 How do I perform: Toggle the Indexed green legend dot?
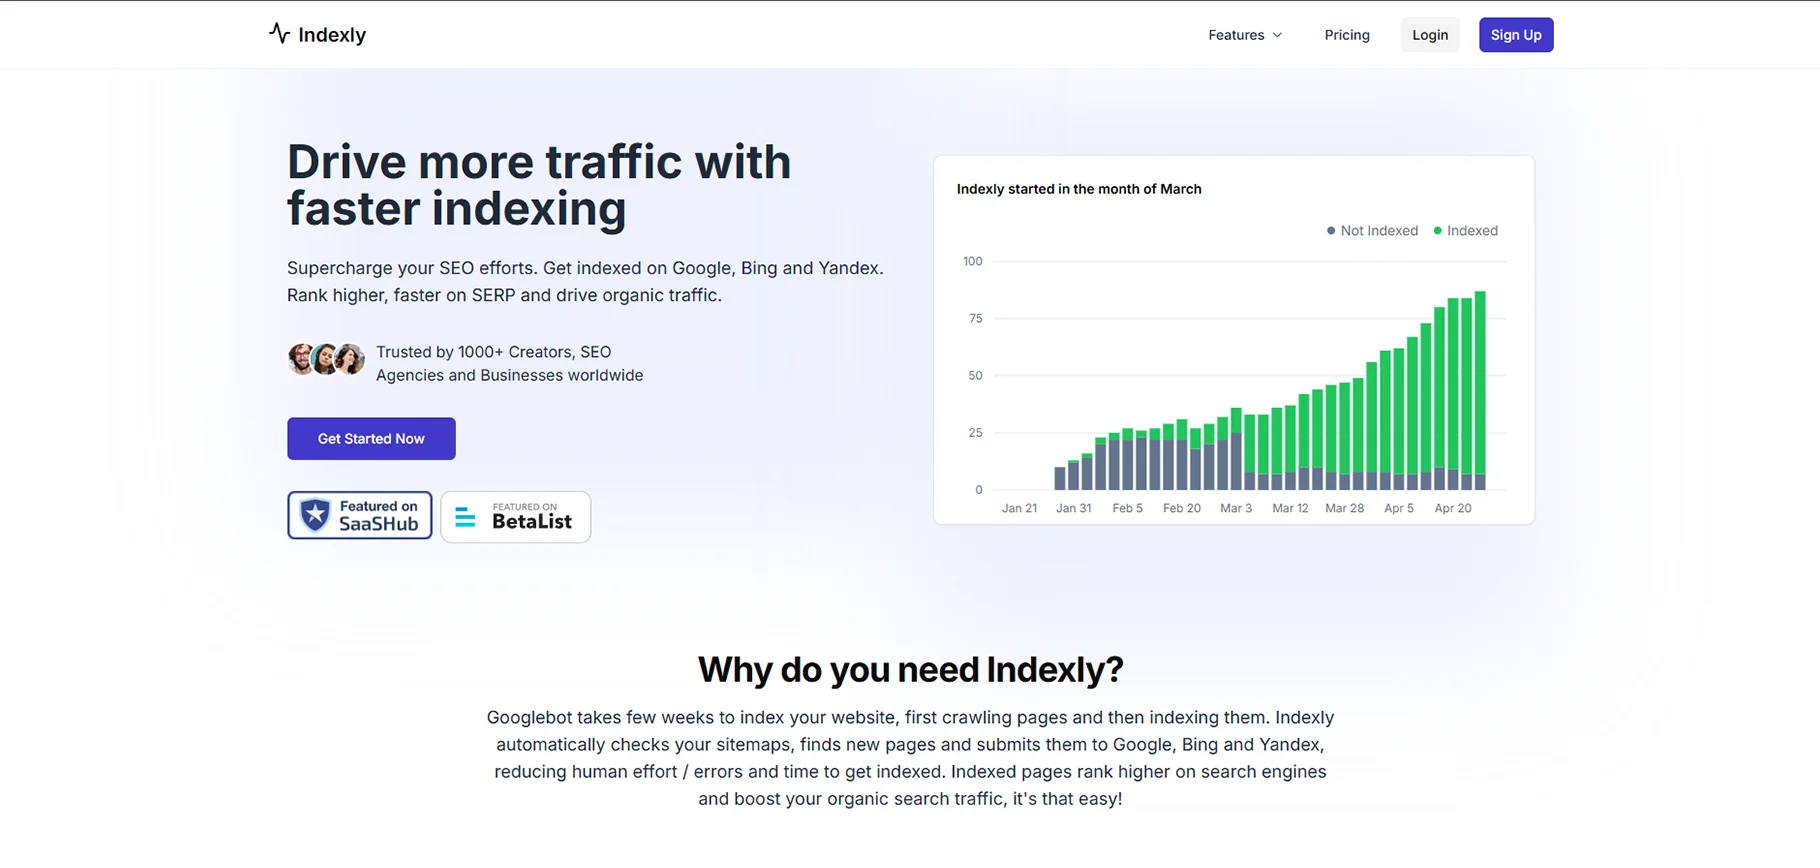(1438, 231)
